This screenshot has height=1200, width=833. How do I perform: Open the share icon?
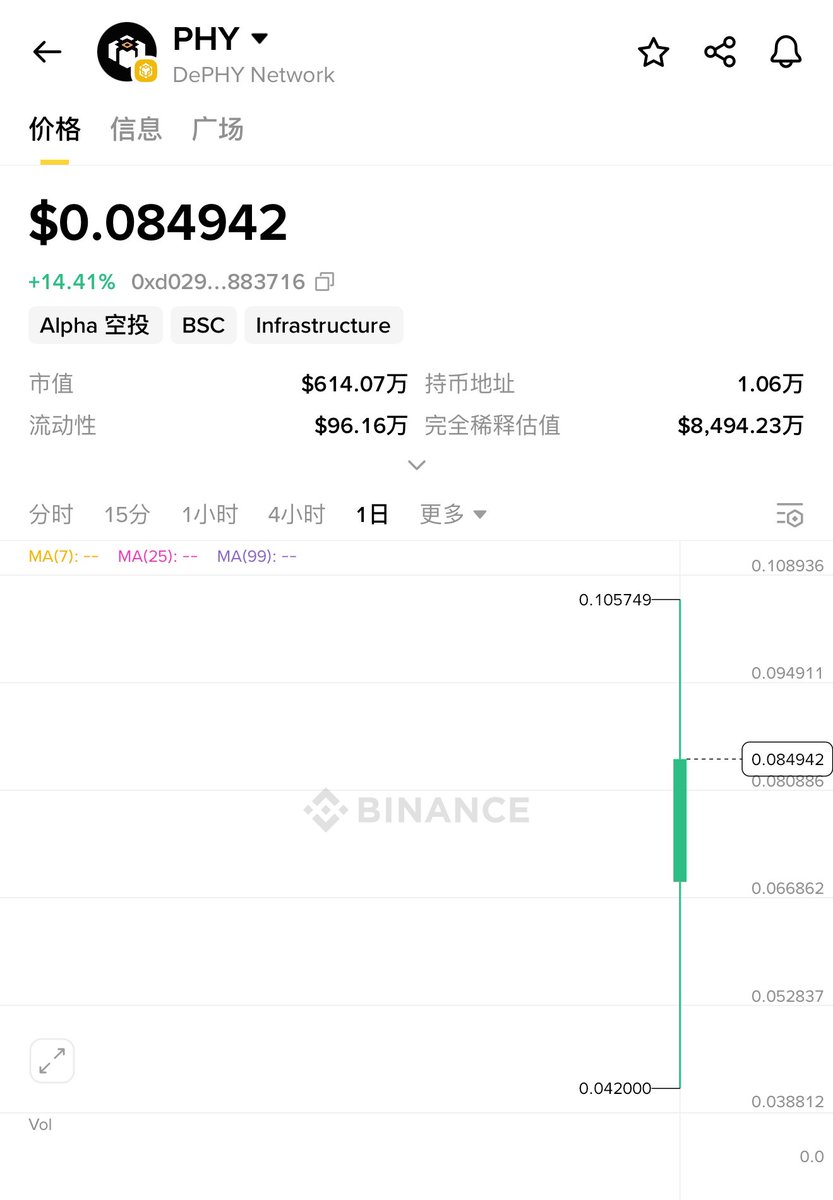coord(720,52)
